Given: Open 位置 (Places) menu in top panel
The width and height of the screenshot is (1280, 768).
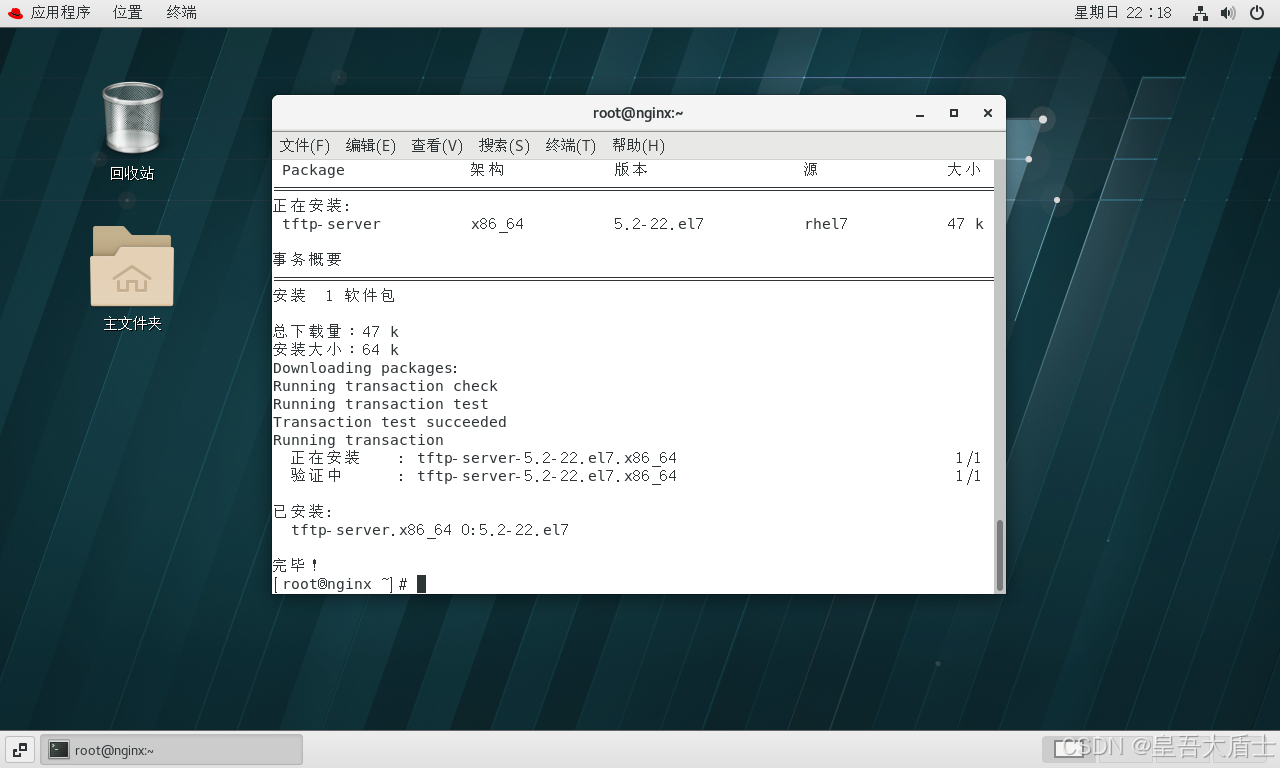Looking at the screenshot, I should pos(127,13).
